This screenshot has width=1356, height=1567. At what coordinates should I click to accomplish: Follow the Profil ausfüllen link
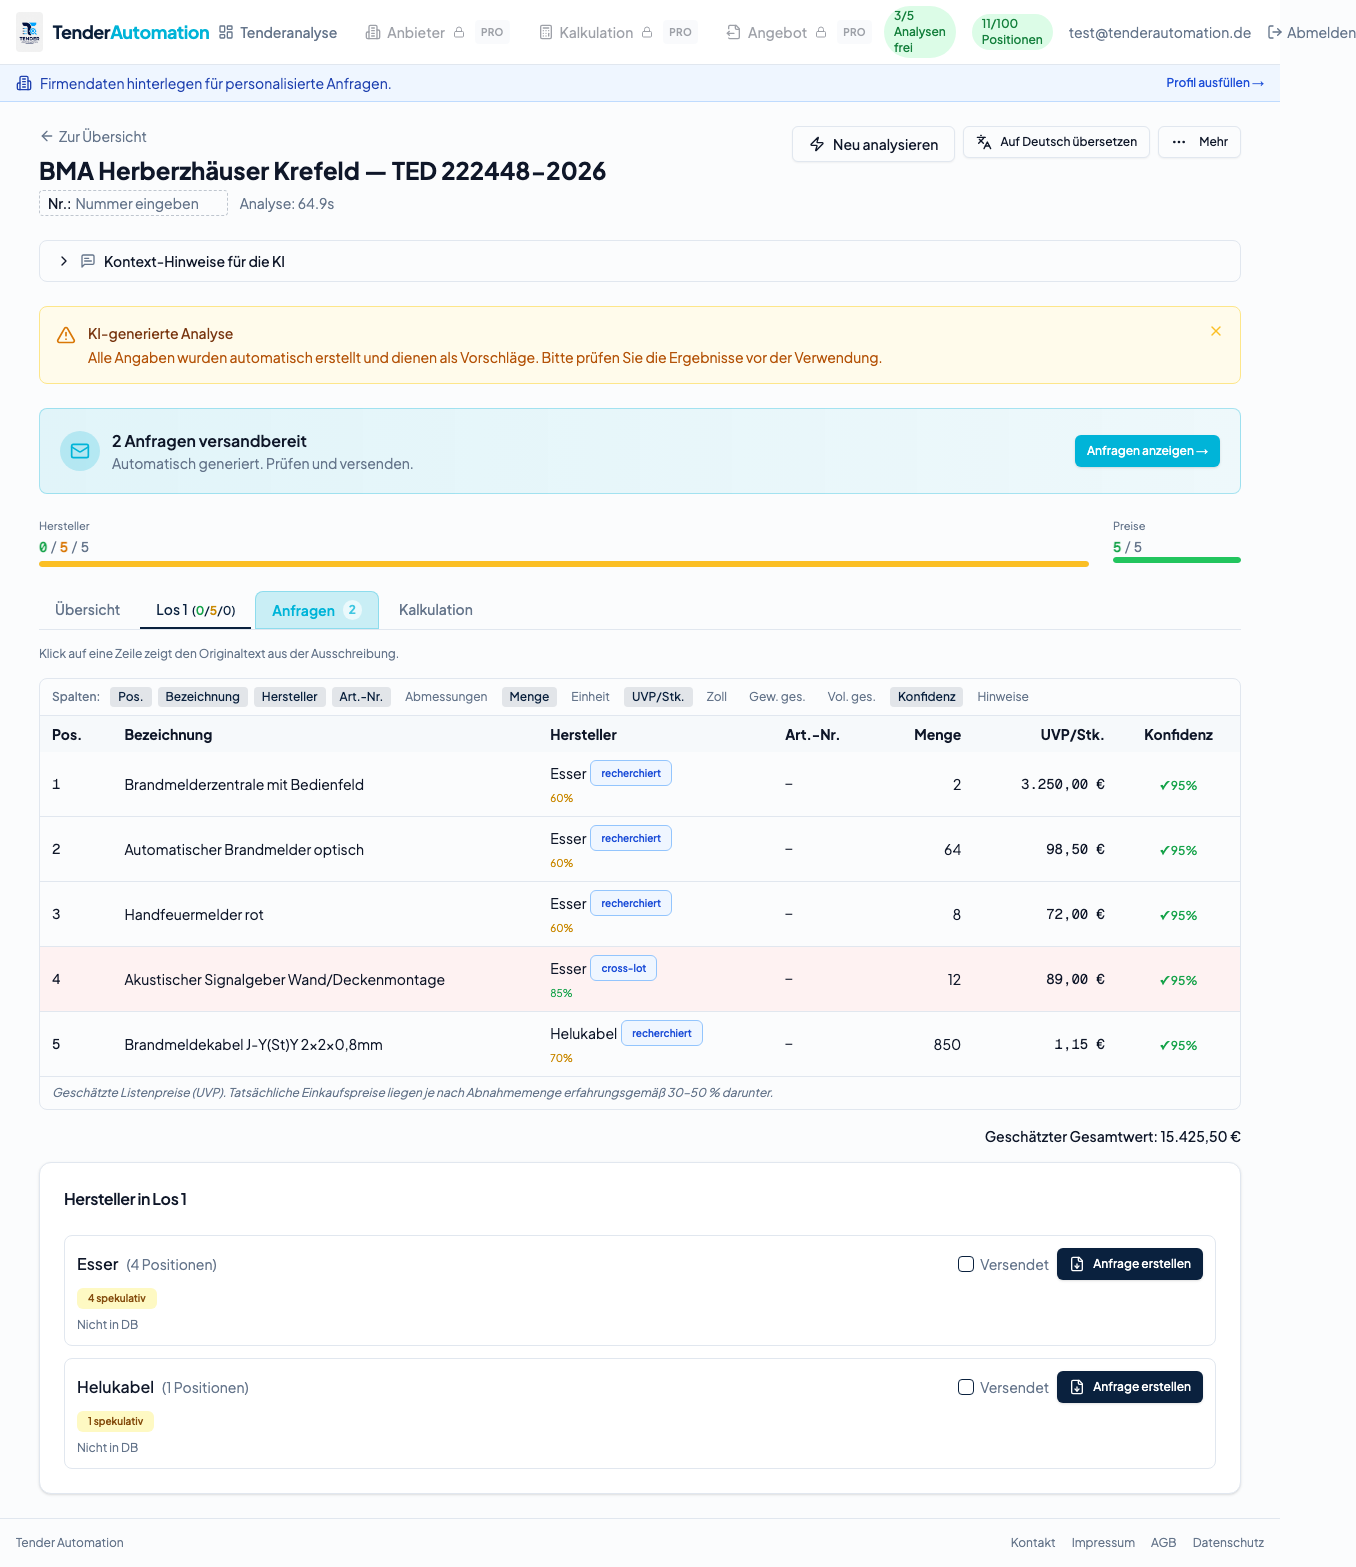point(1214,83)
